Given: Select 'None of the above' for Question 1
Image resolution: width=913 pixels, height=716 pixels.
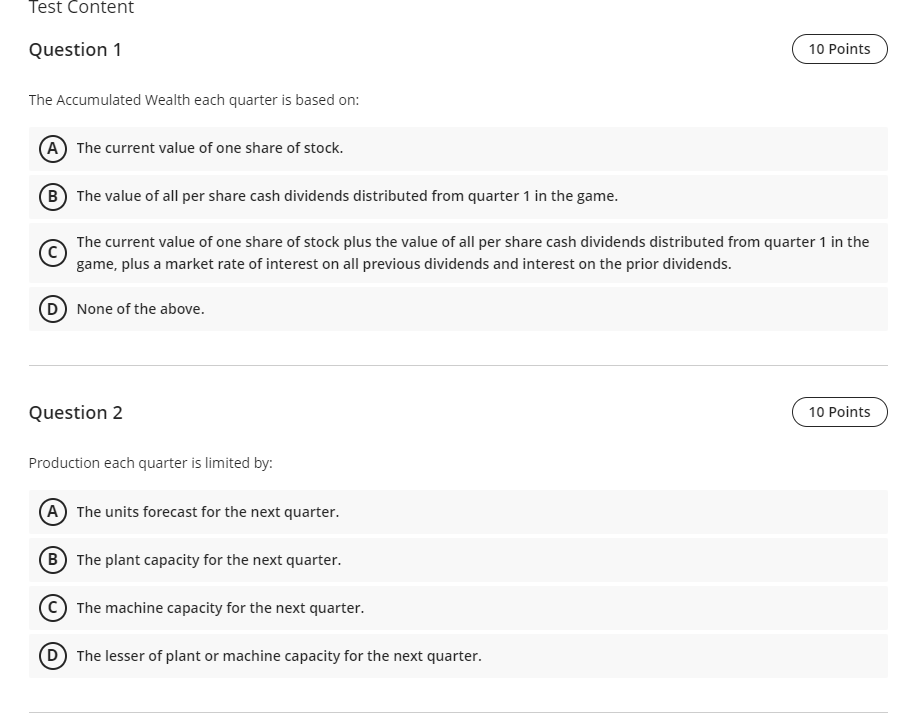Looking at the screenshot, I should 139,308.
